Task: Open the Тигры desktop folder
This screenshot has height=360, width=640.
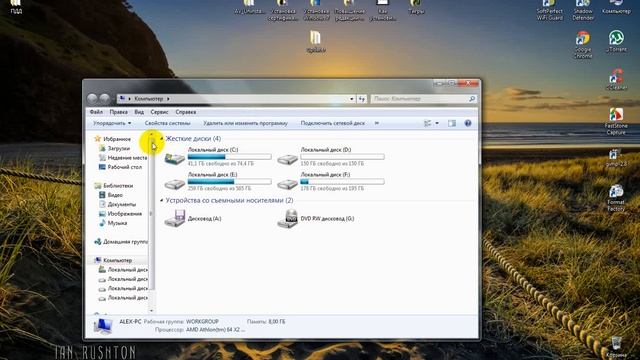Action: pos(416,7)
